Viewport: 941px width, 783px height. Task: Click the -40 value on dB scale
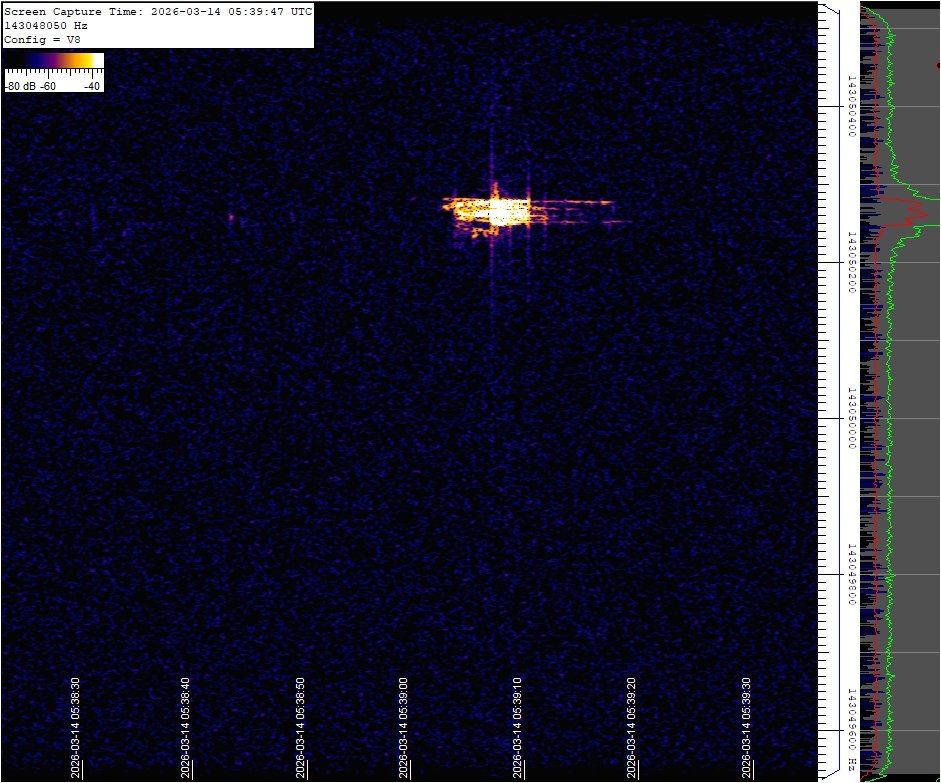click(92, 86)
